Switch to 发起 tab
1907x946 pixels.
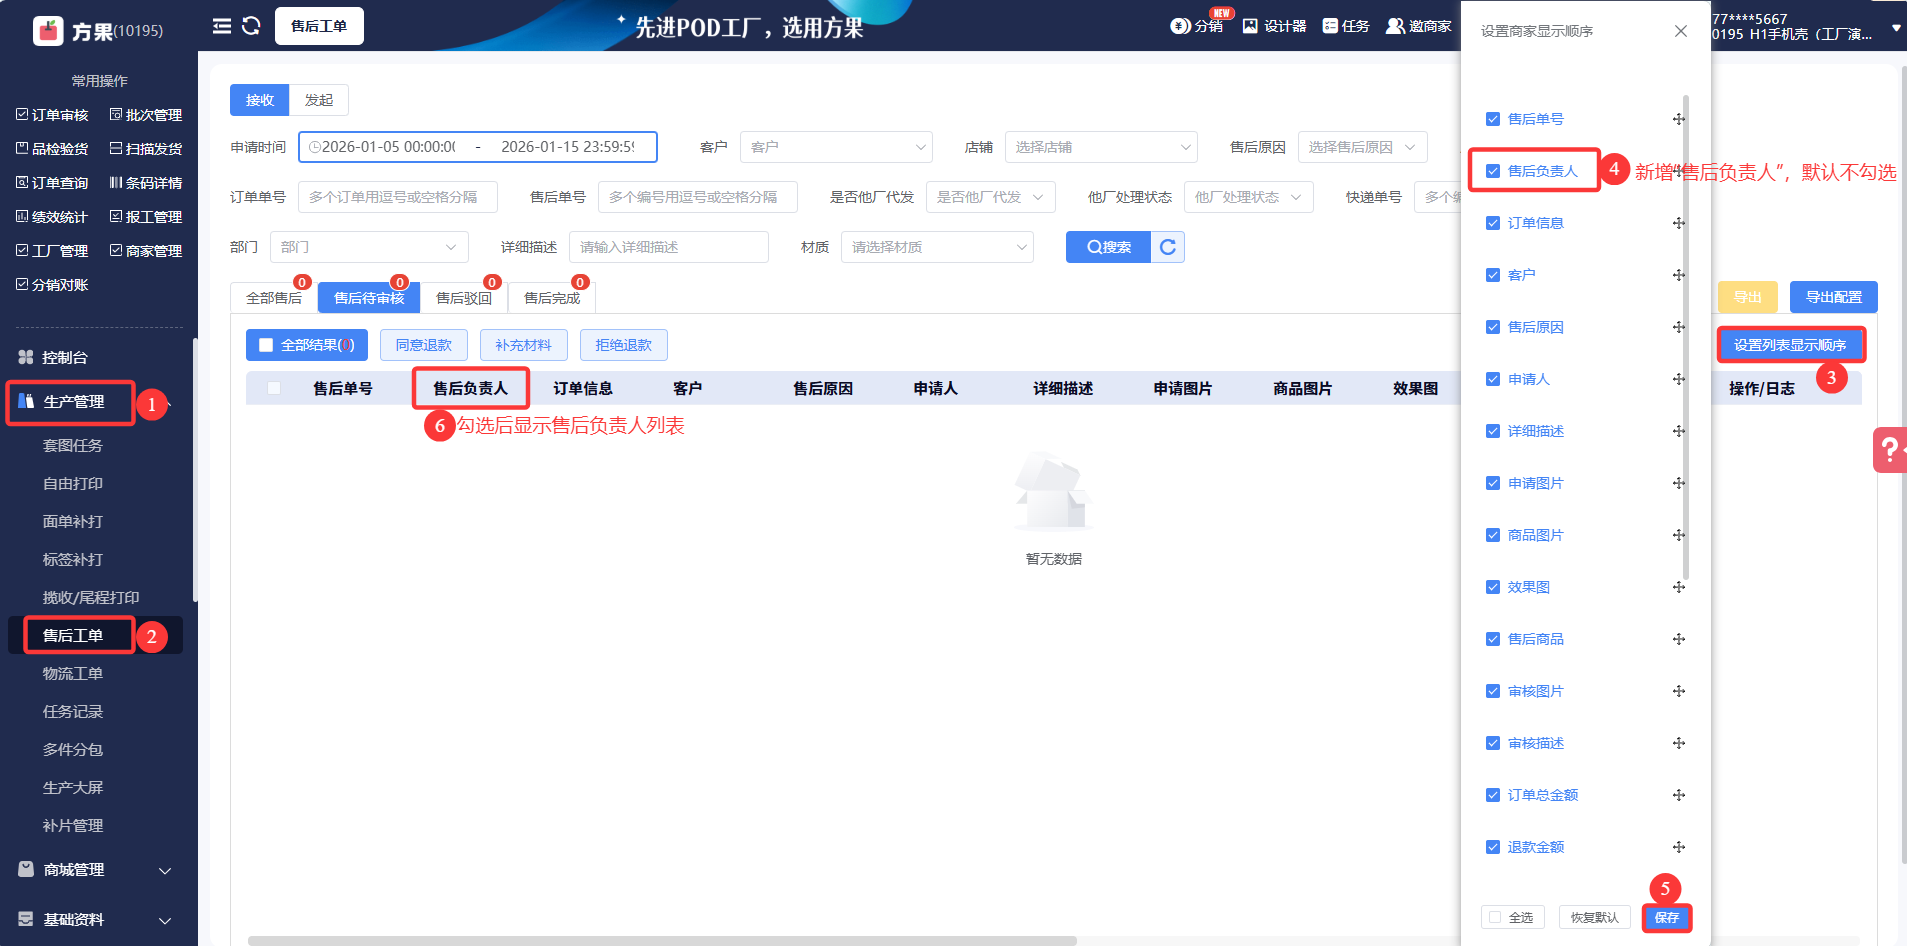[x=319, y=100]
